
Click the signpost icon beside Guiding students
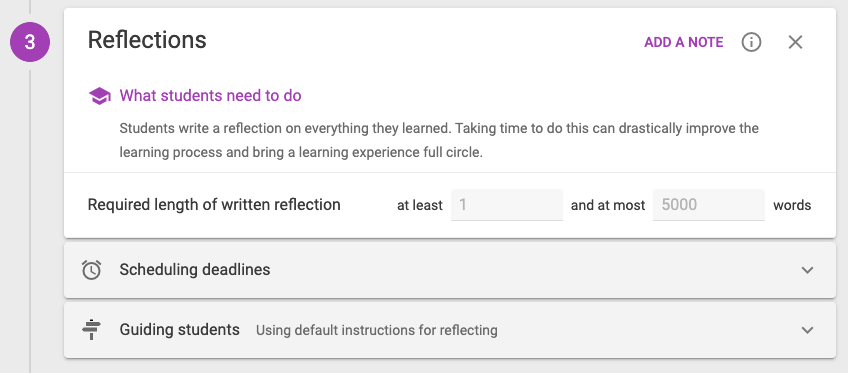click(x=91, y=329)
